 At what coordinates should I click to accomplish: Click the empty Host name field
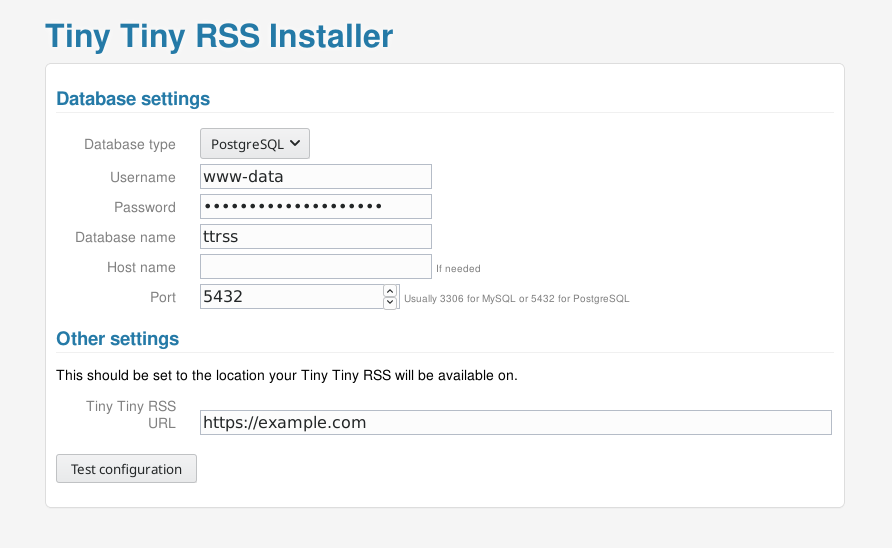point(316,266)
